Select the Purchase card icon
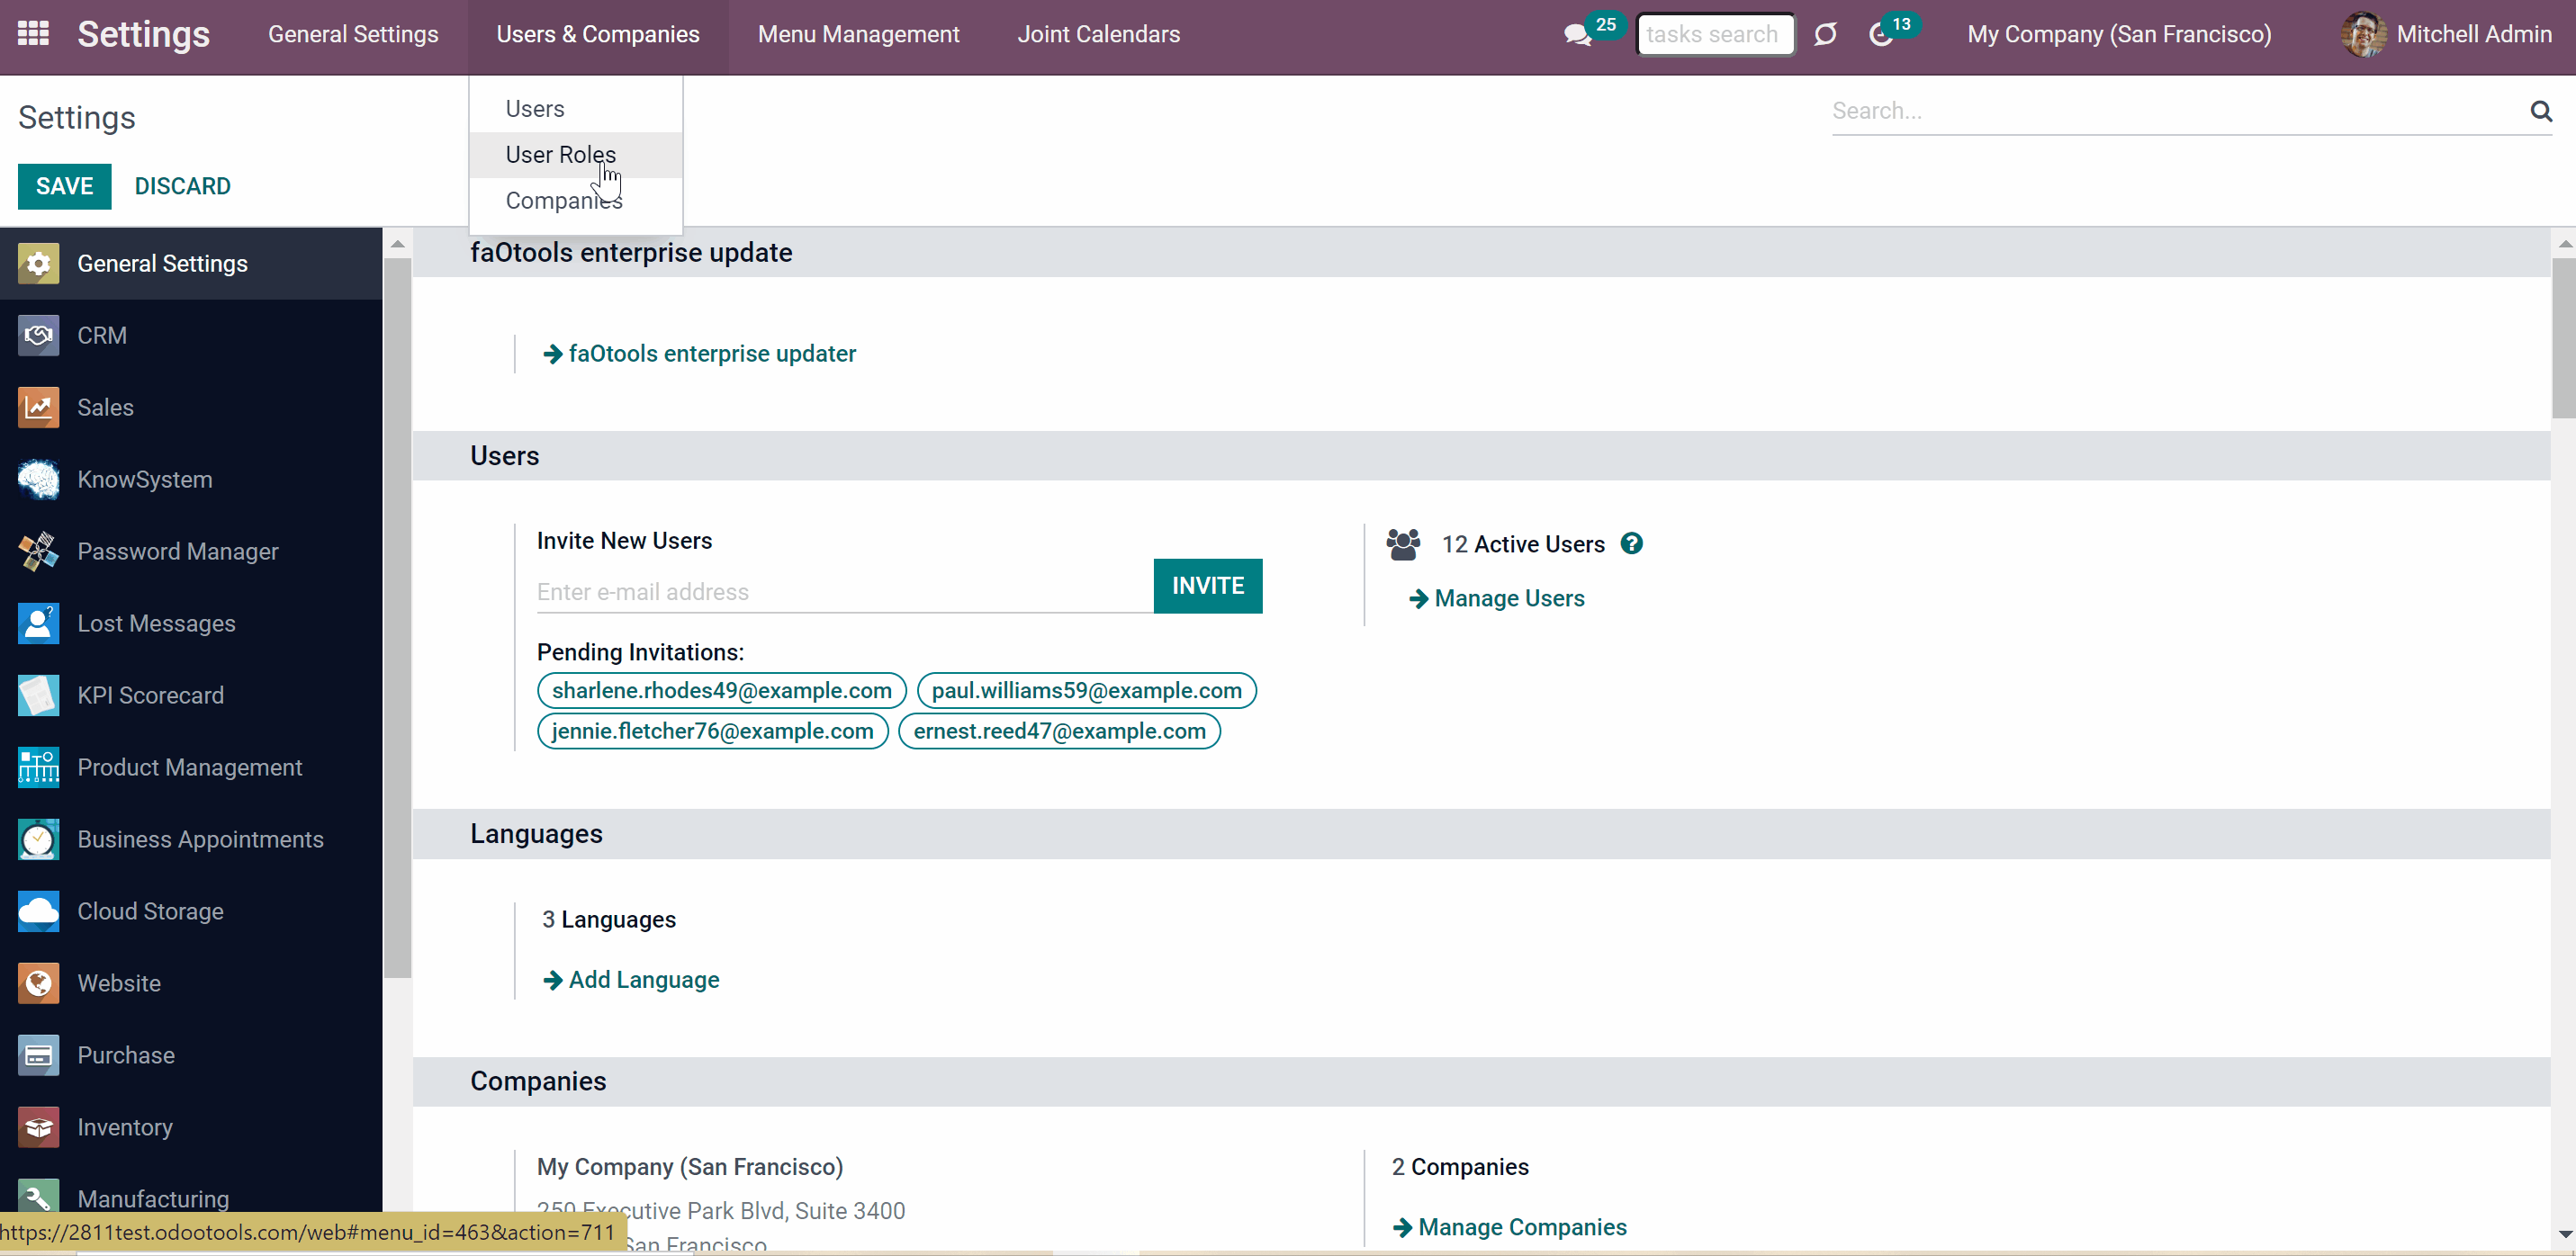This screenshot has width=2576, height=1256. [x=38, y=1056]
